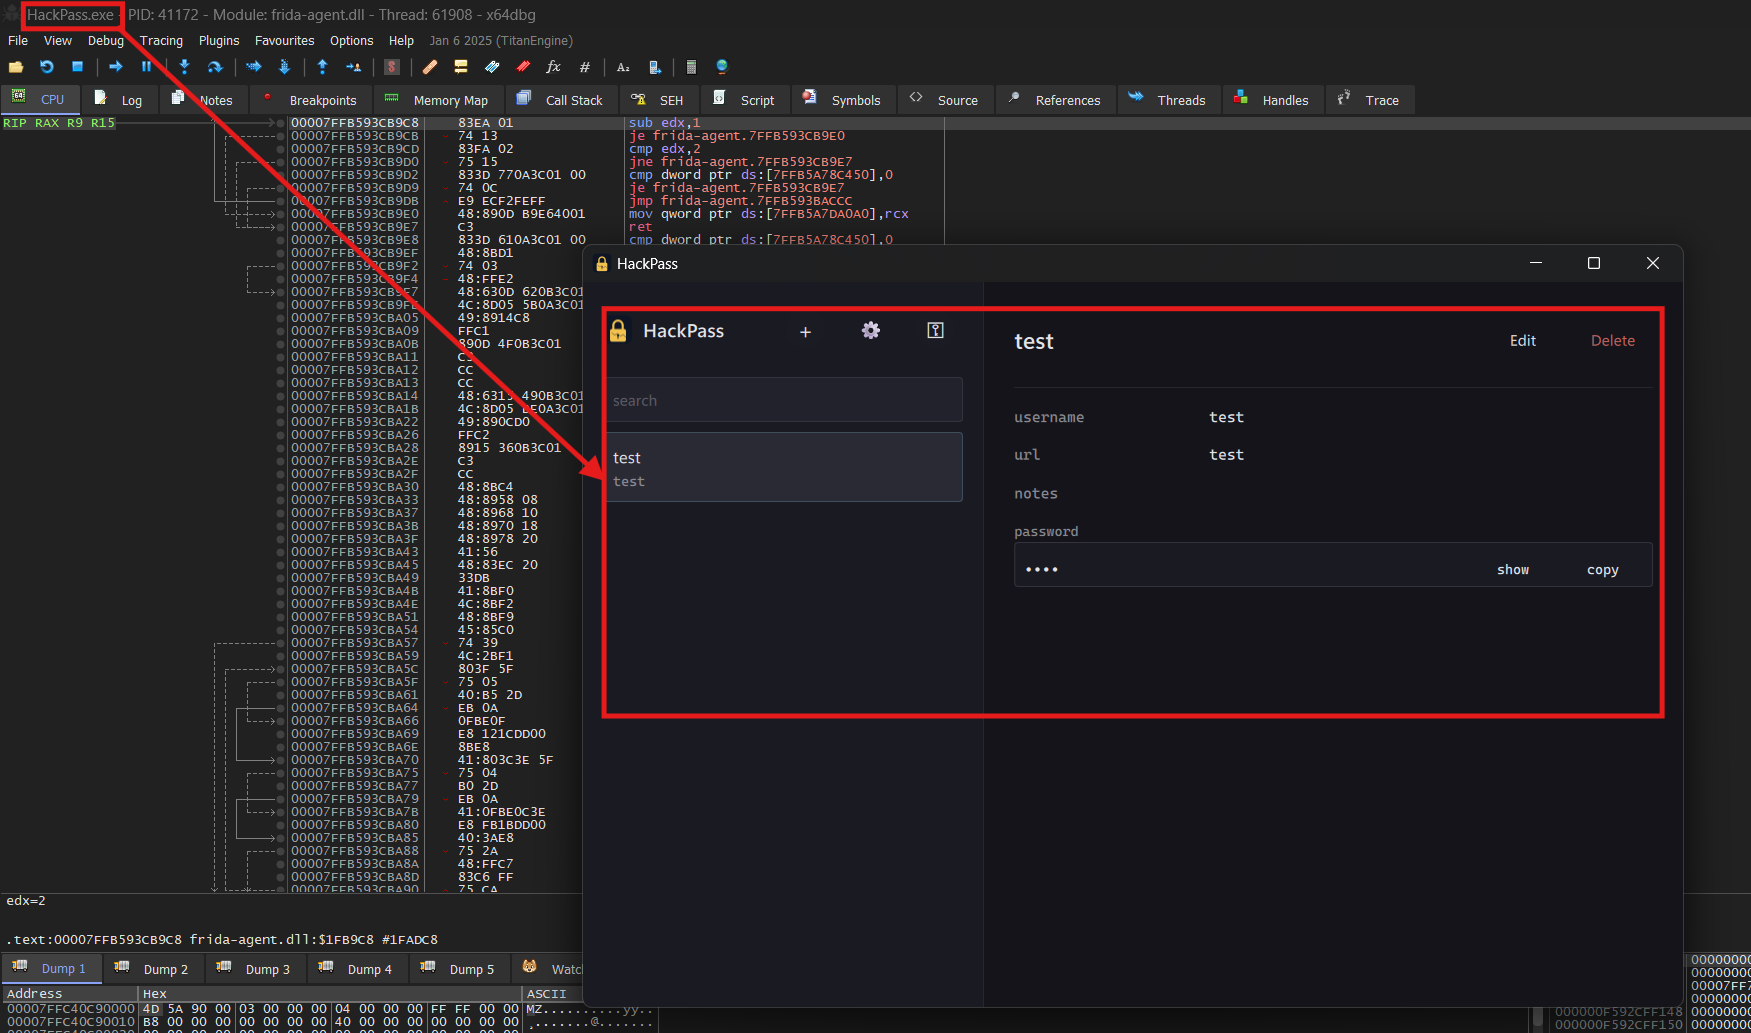Viewport: 1751px width, 1033px height.
Task: Restart the debuggee with the restart icon
Action: 46,67
